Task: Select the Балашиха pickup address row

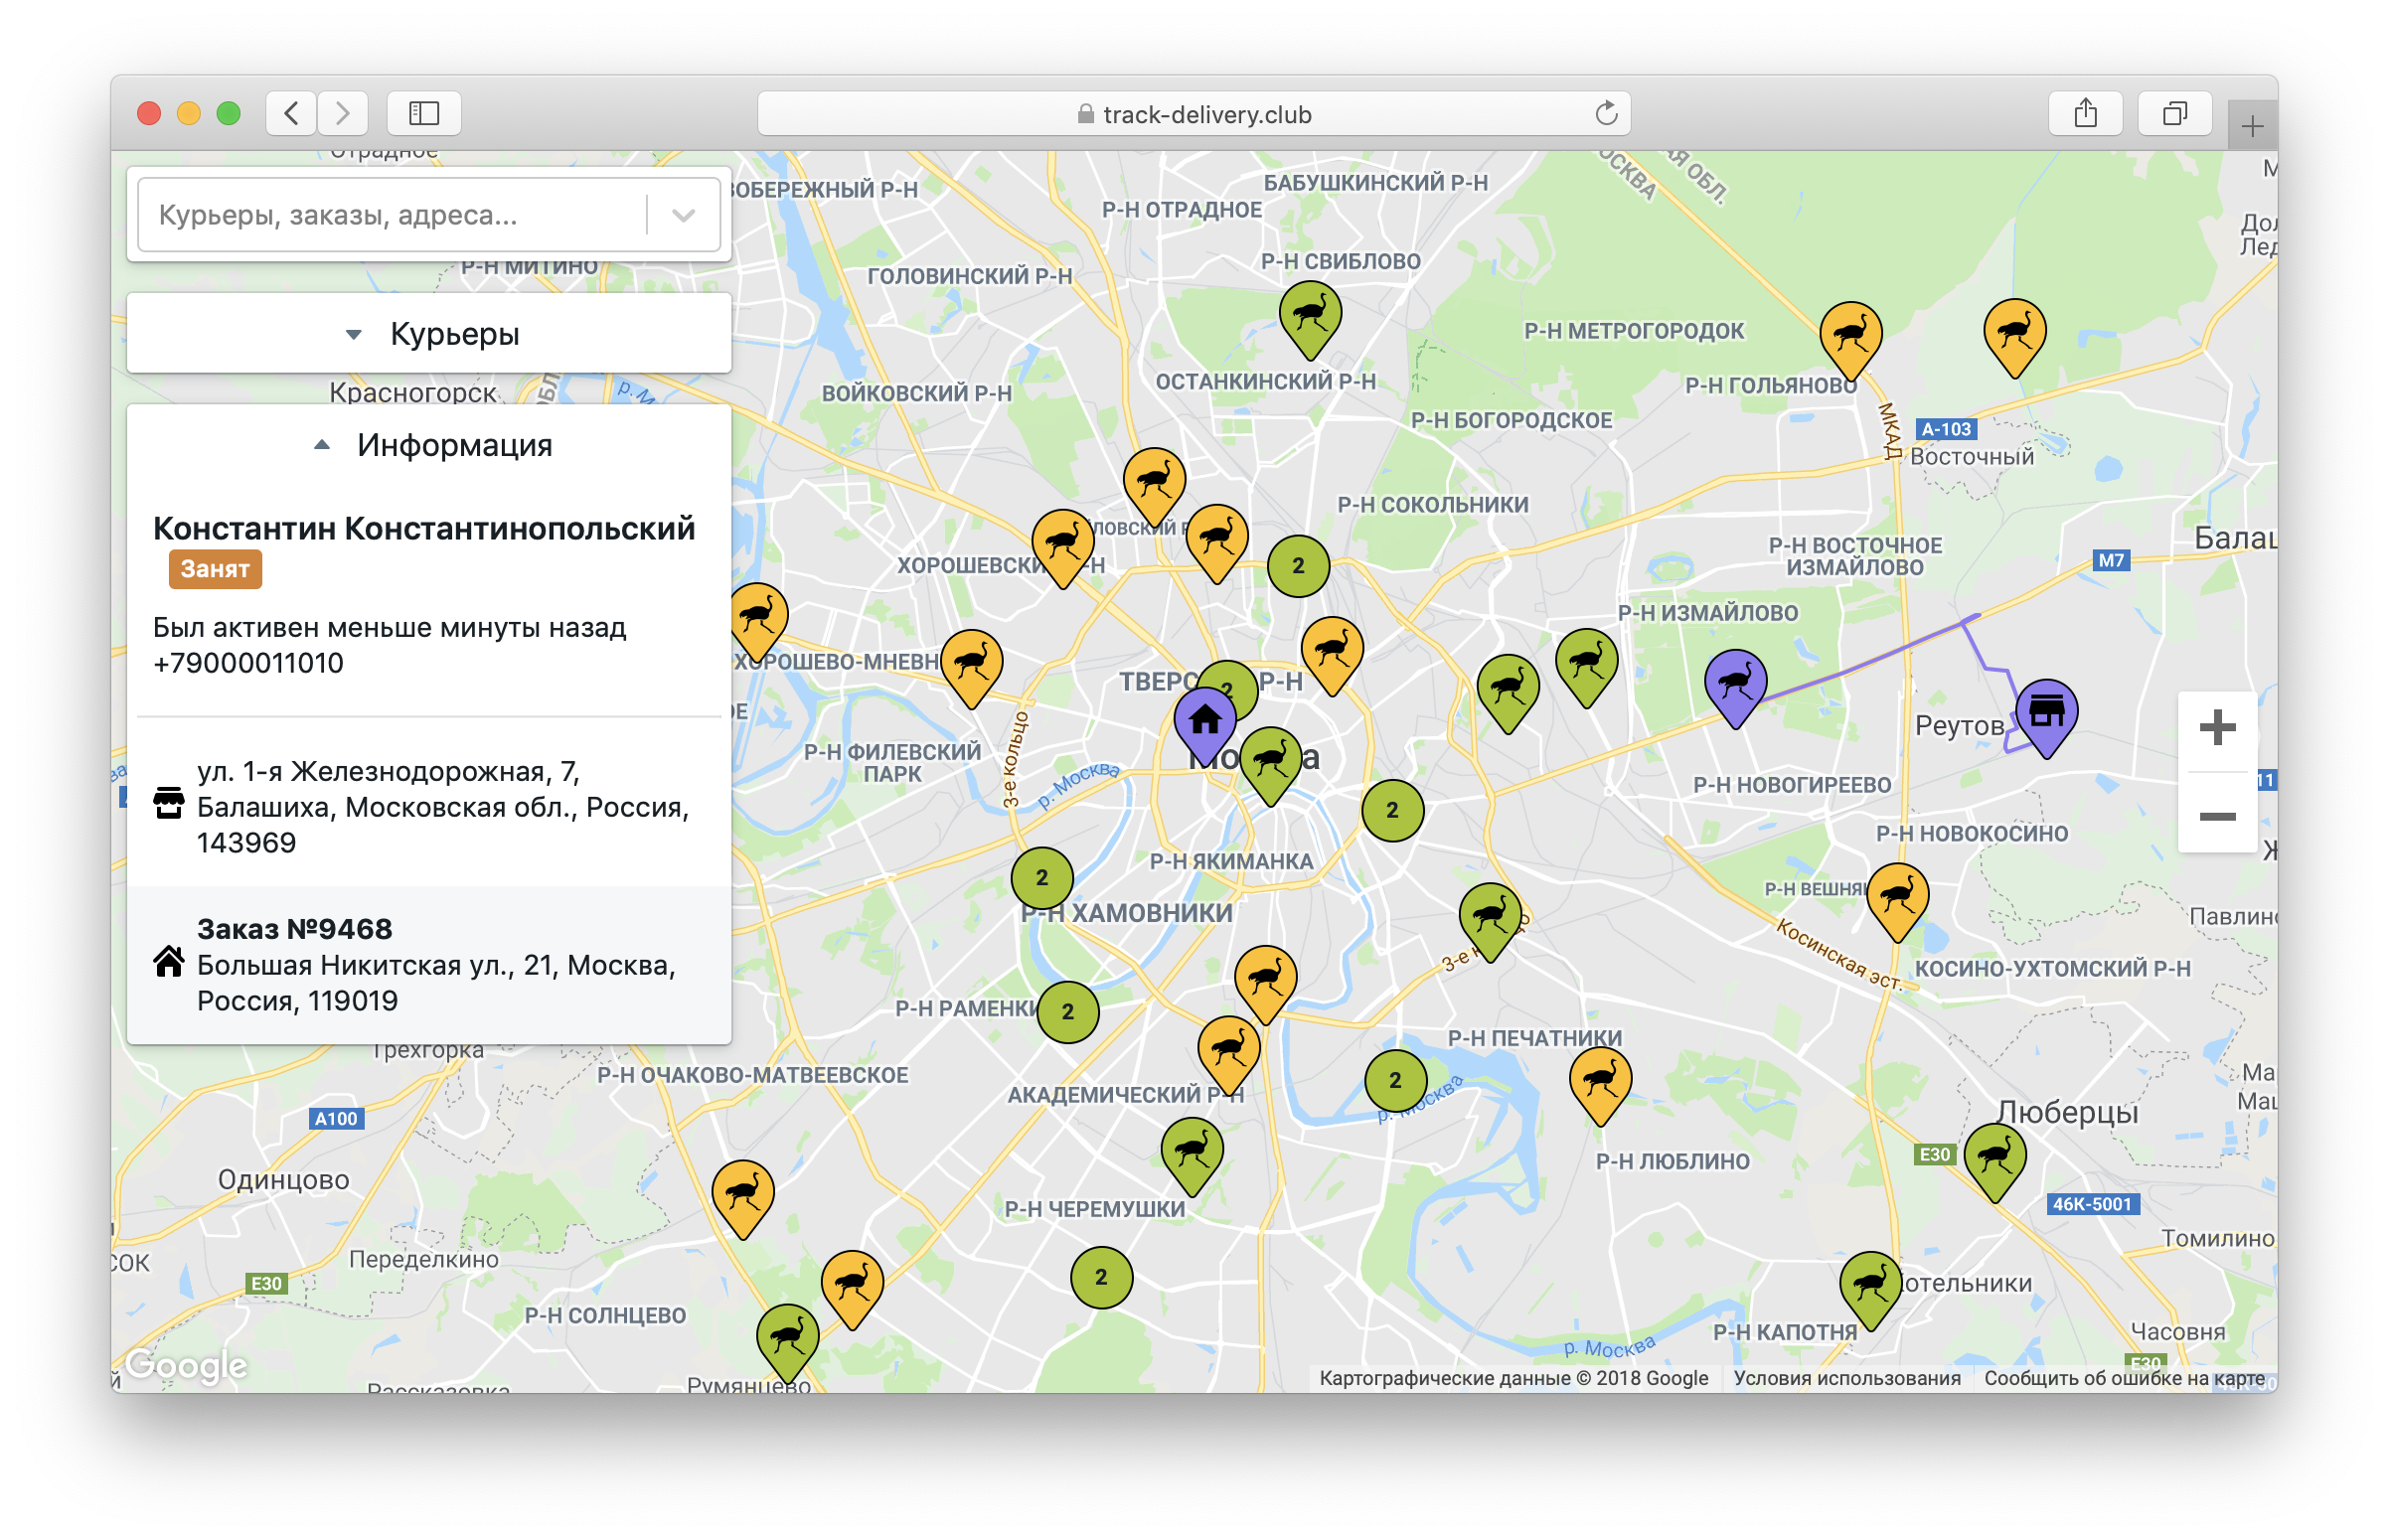Action: 429,806
